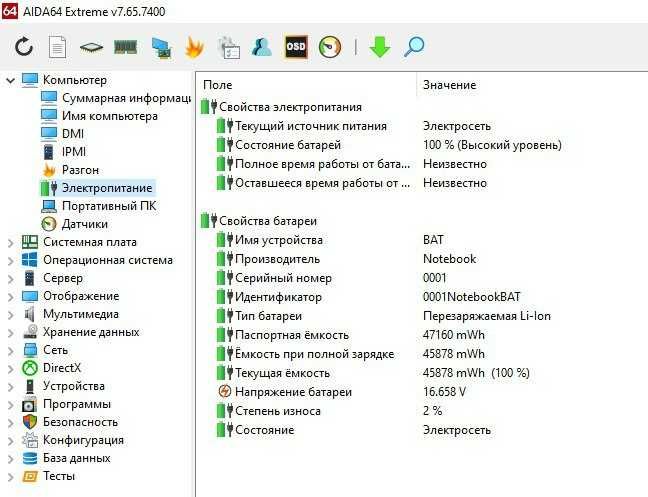Screen dimensions: 648x497
Task: Expand the Программы node
Action: point(11,404)
